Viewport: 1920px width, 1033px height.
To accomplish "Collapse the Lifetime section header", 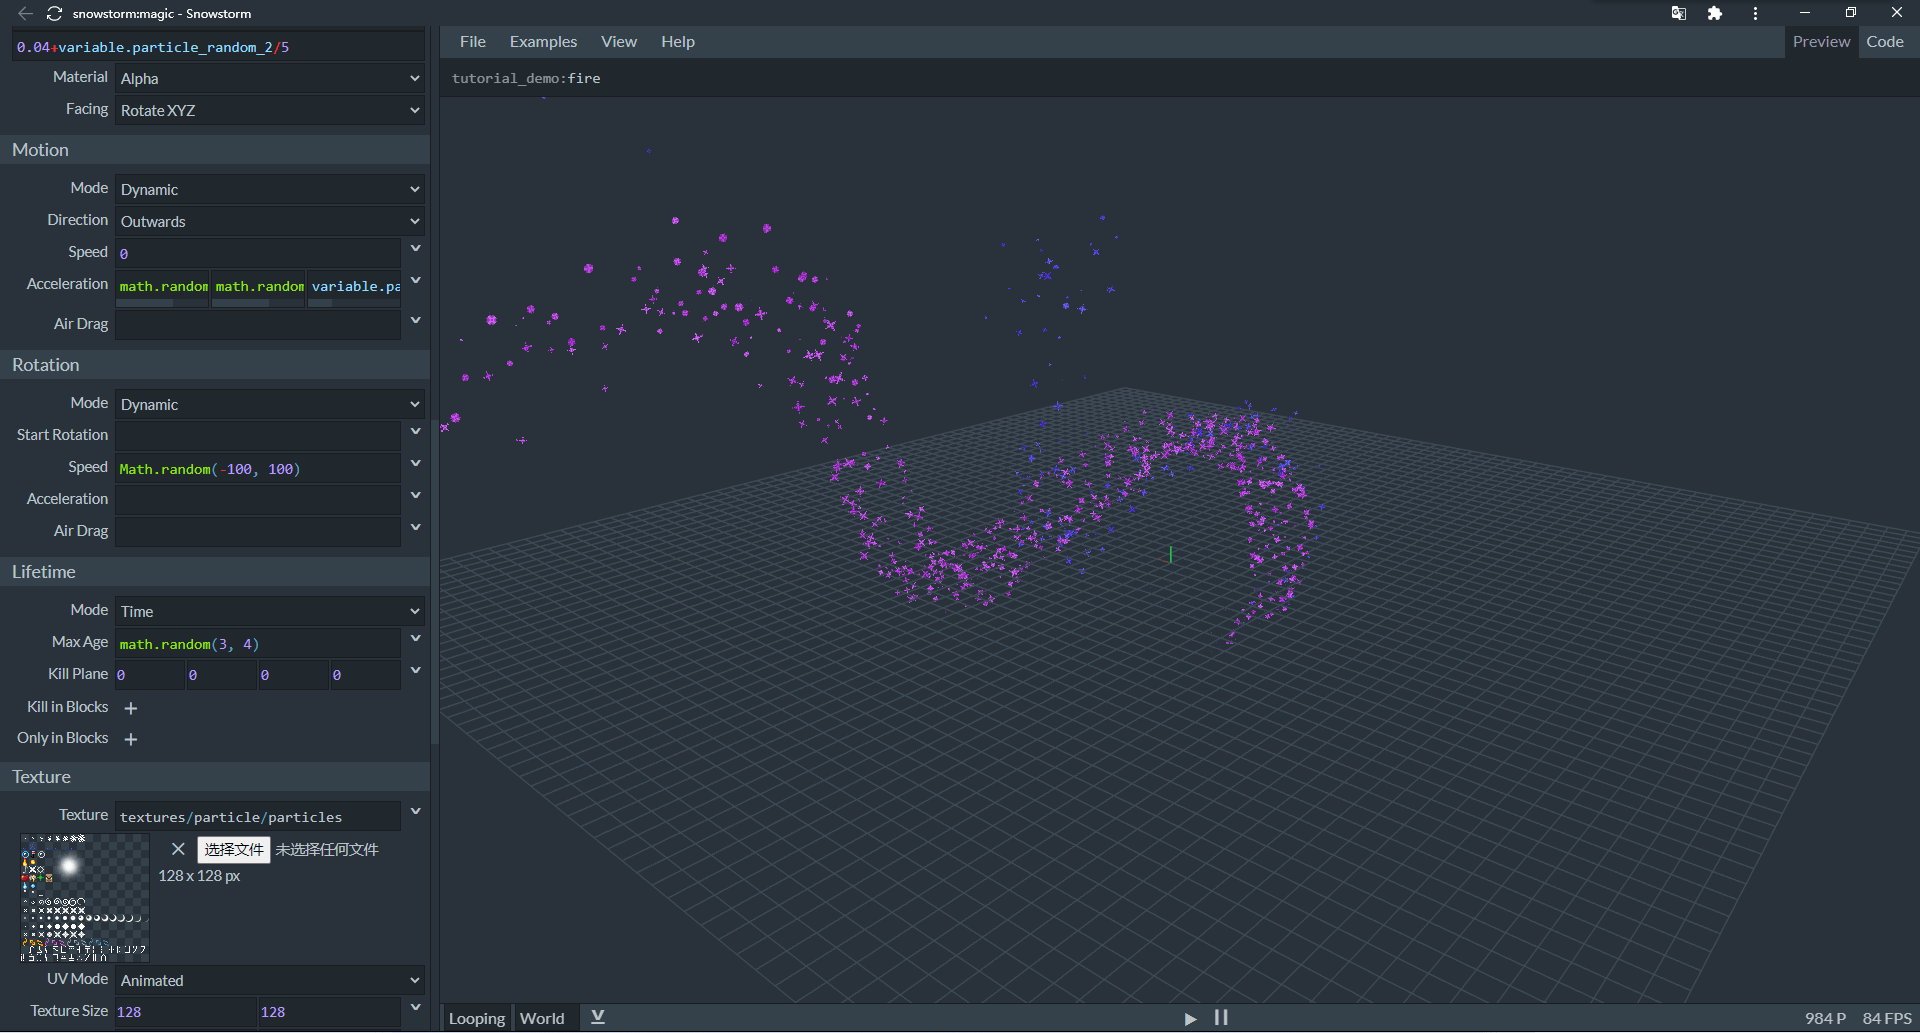I will [215, 572].
